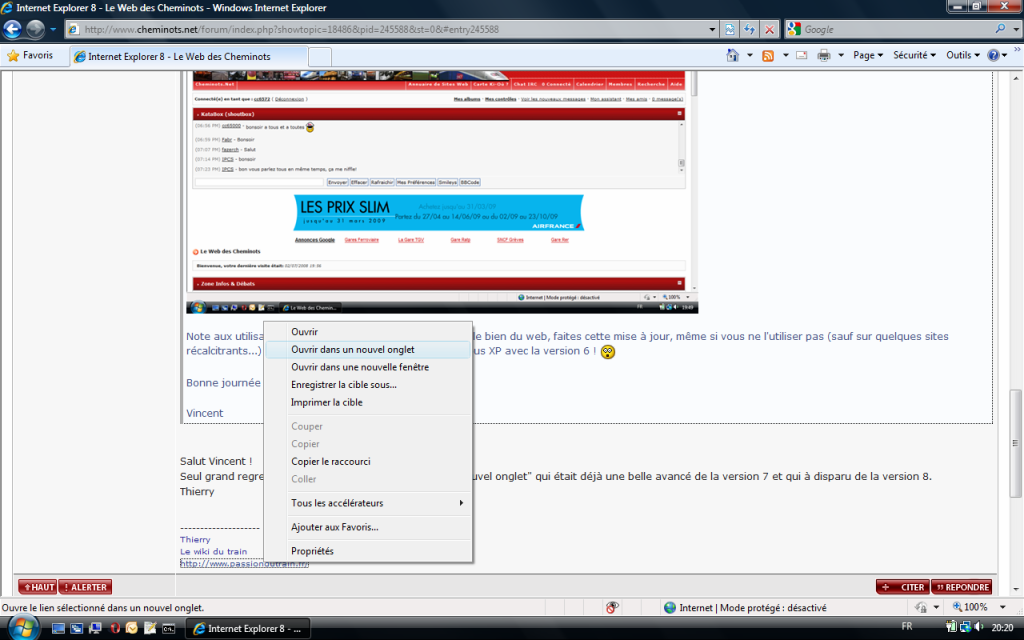The width and height of the screenshot is (1024, 640).
Task: Choose Imprimer la cible
Action: click(368, 402)
